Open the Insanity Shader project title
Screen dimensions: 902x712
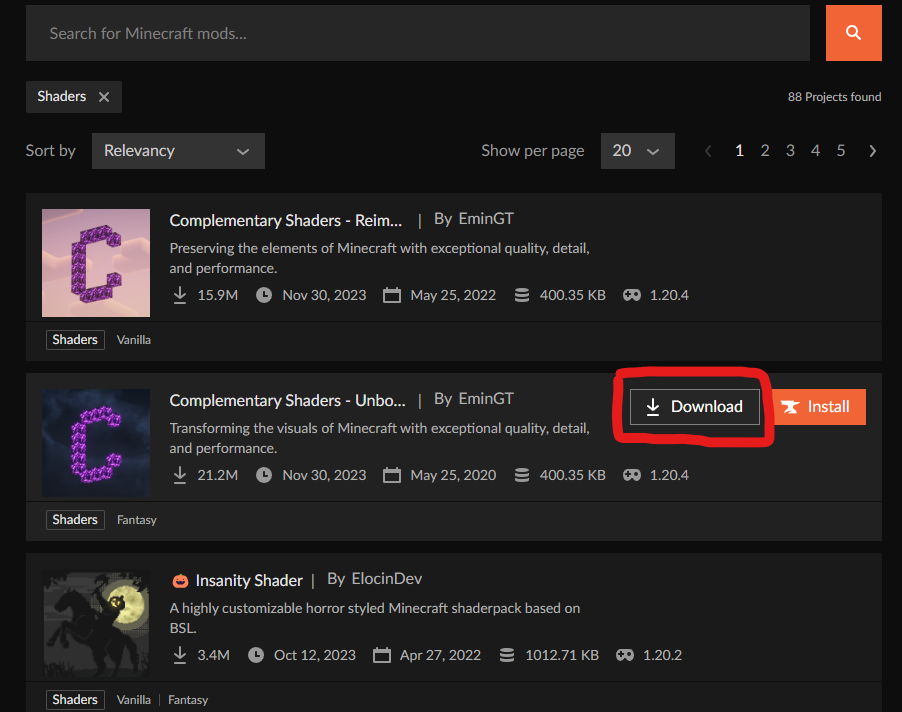[x=249, y=580]
